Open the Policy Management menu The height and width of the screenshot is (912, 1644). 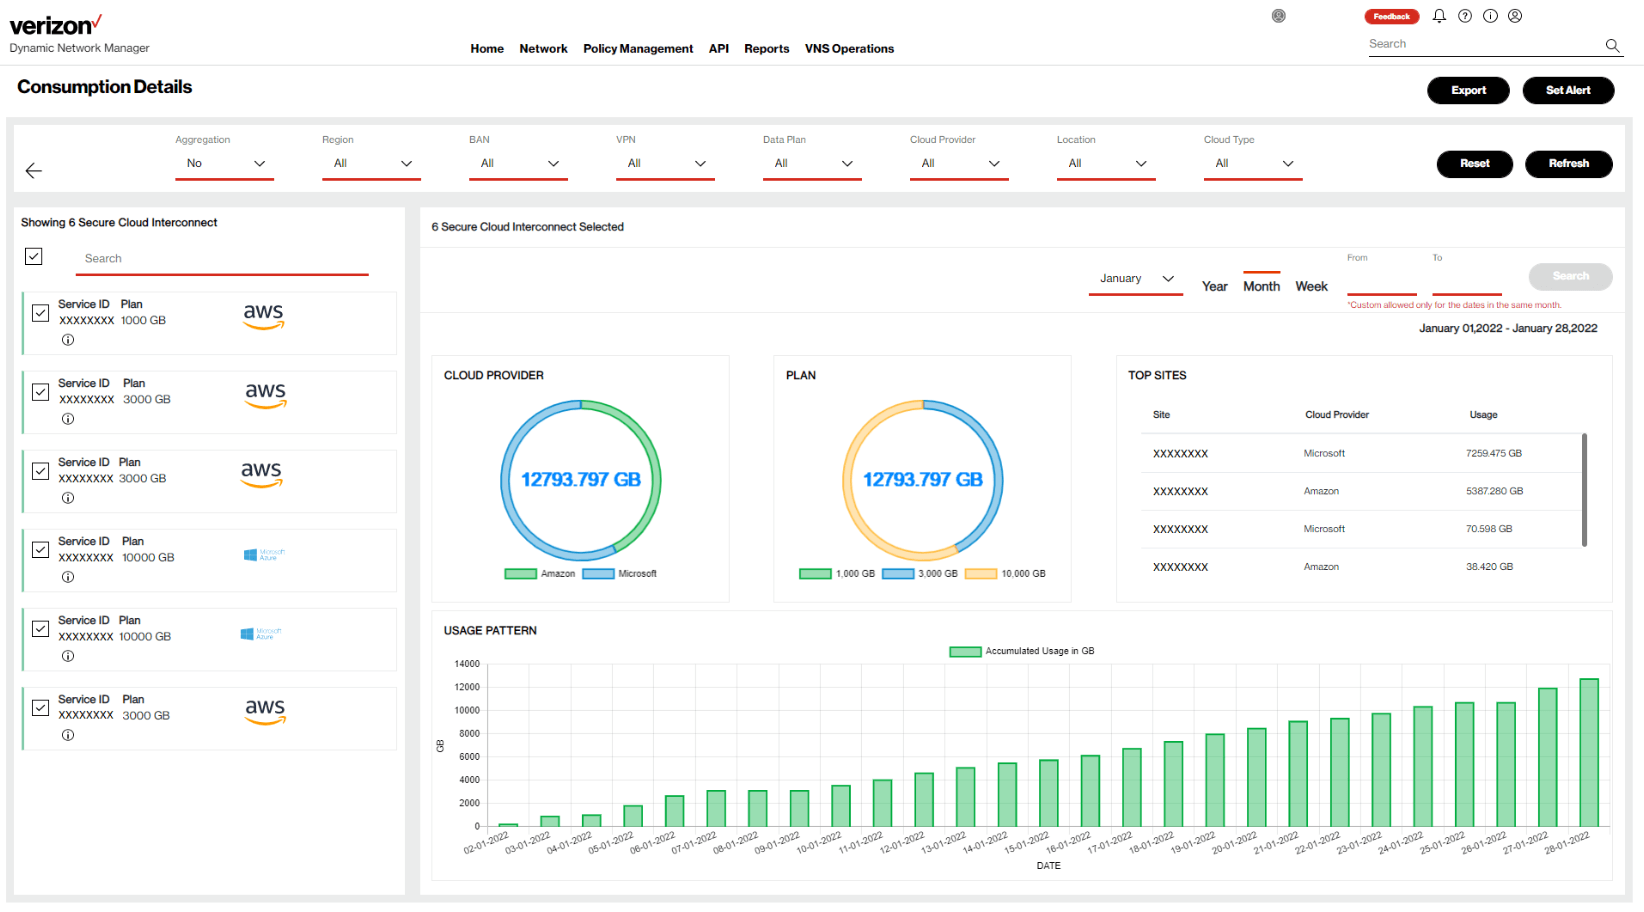(x=637, y=49)
